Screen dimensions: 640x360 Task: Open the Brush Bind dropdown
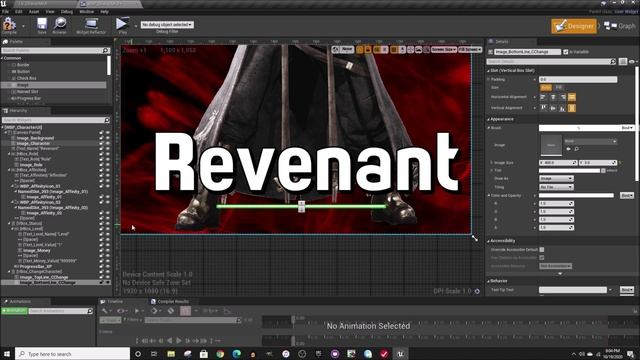click(x=627, y=128)
